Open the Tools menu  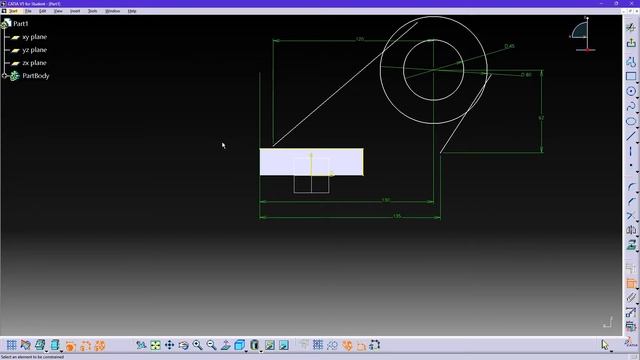[x=93, y=11]
